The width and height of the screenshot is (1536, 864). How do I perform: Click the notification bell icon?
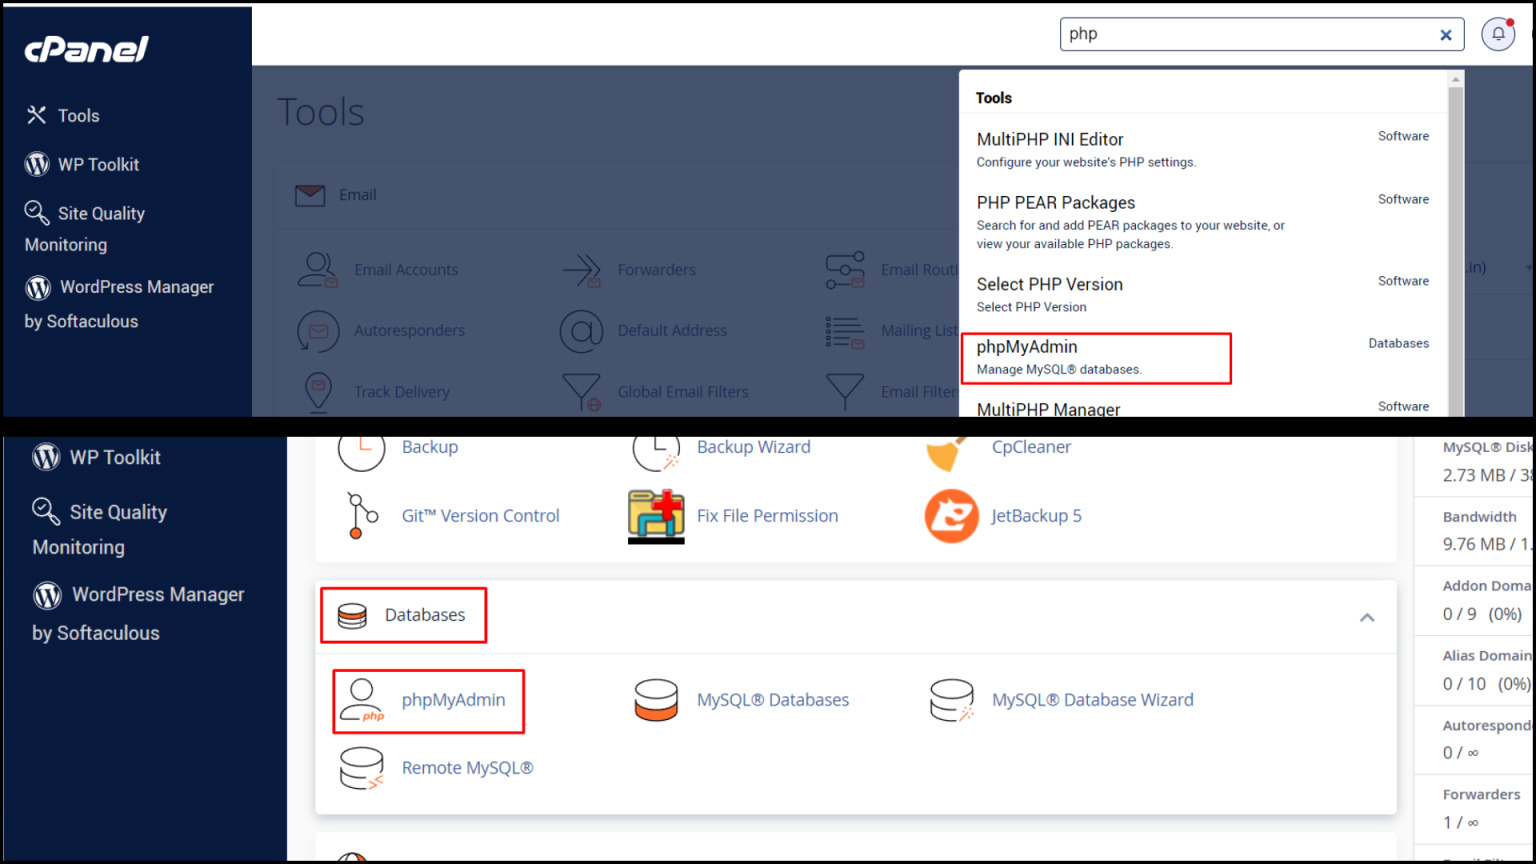(1497, 33)
